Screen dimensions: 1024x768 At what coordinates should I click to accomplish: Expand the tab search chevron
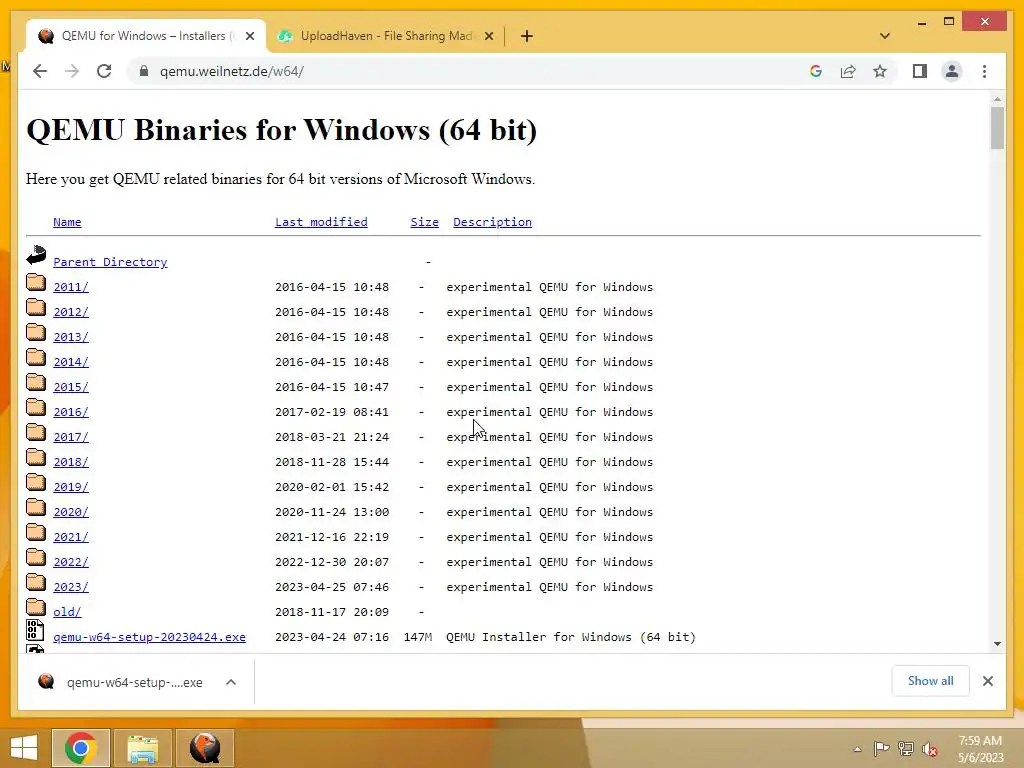[885, 36]
